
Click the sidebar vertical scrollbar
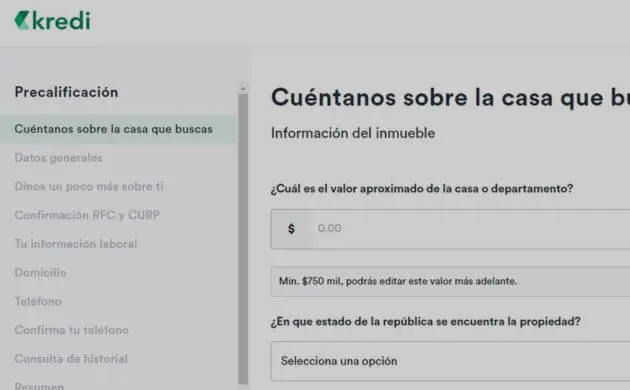click(x=243, y=239)
